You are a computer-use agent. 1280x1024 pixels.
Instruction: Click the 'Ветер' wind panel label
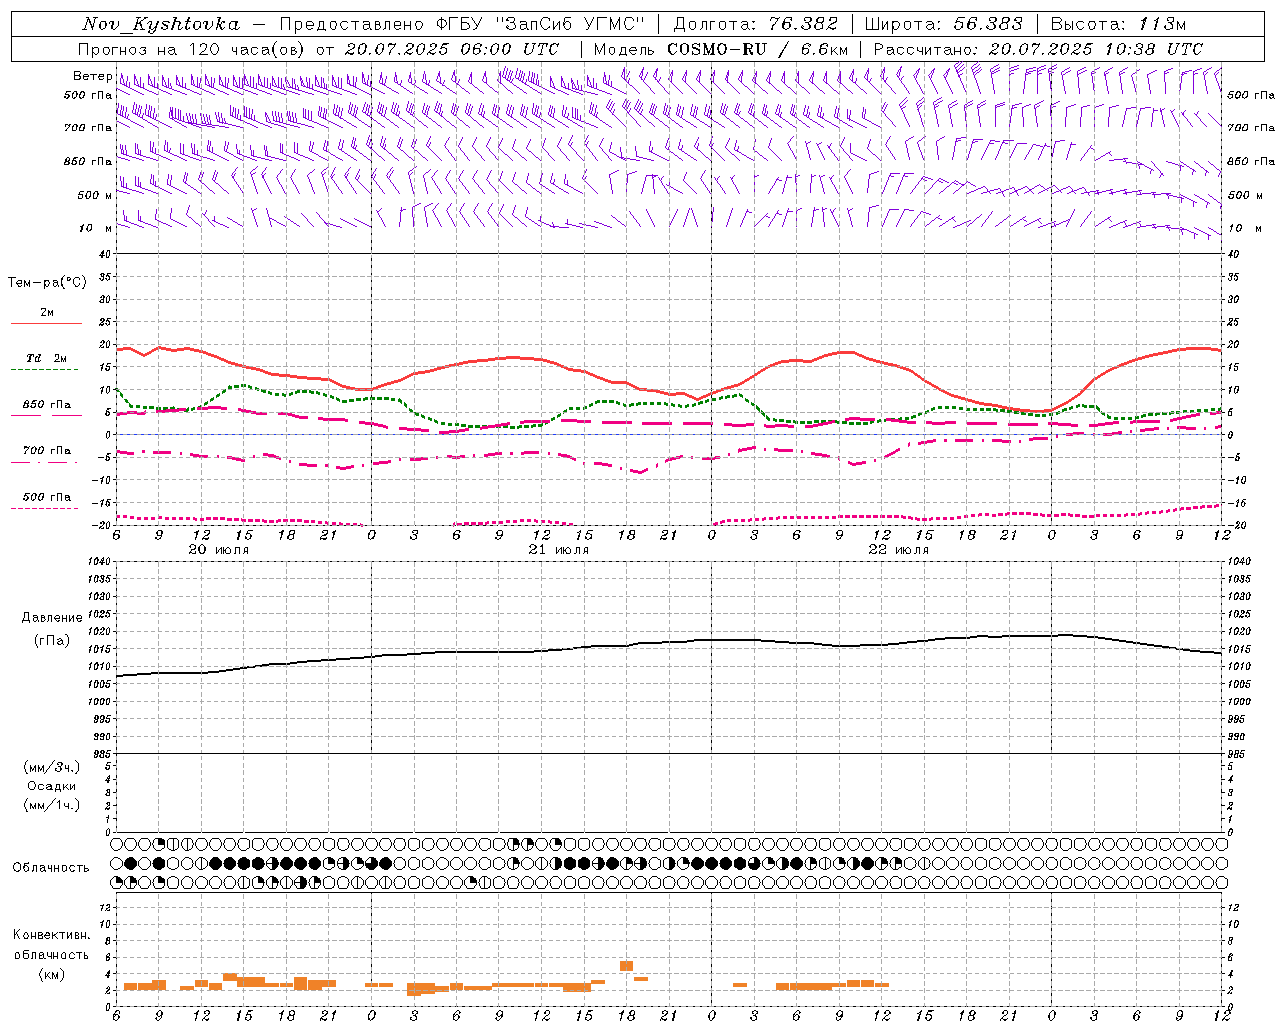[92, 76]
